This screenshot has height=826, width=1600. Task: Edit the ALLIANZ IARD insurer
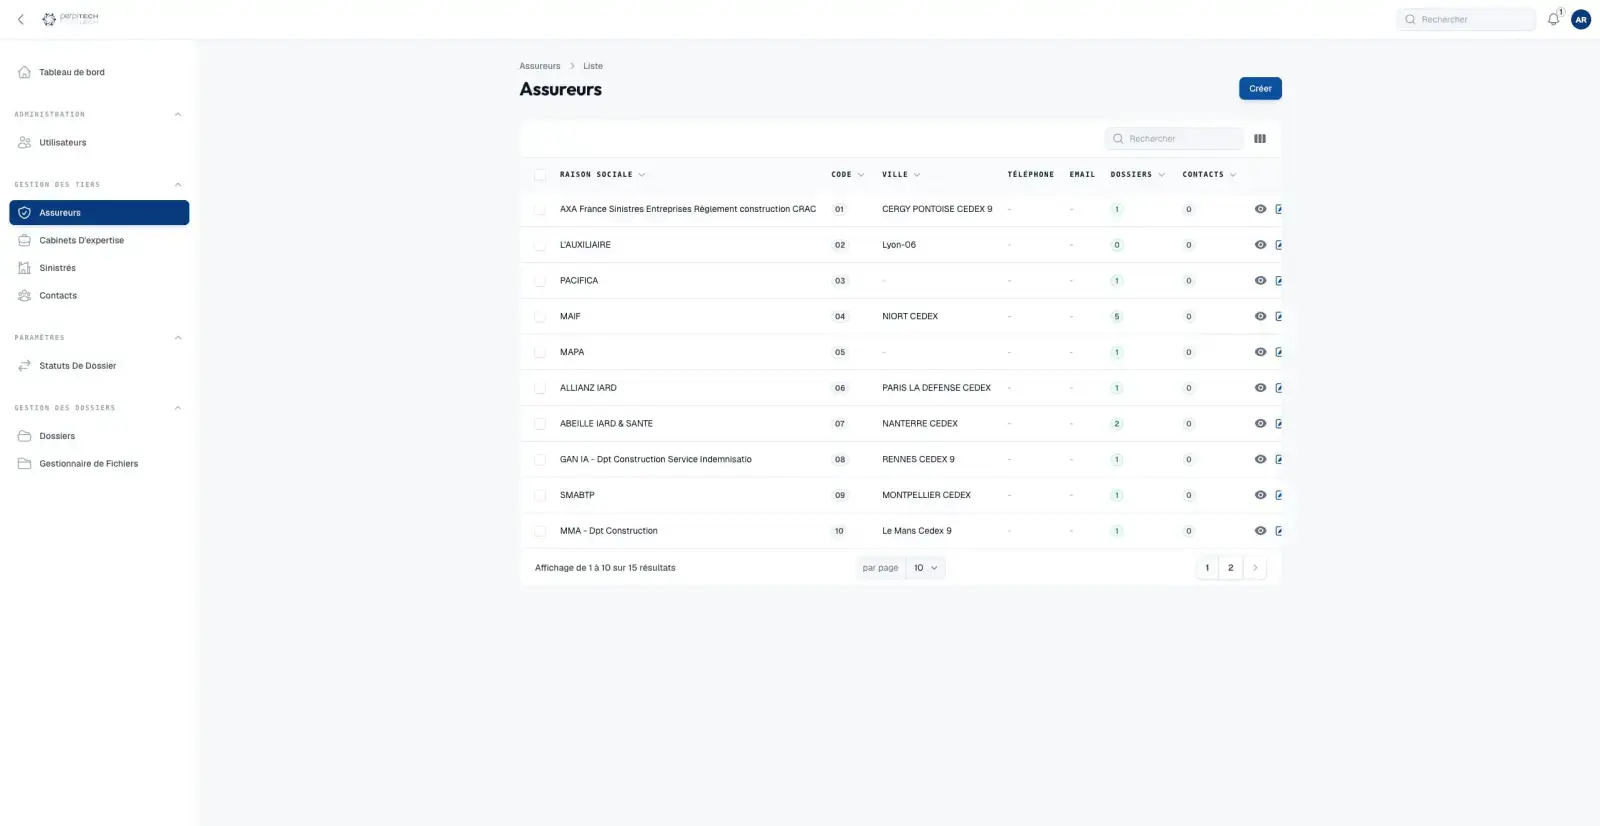[1278, 388]
